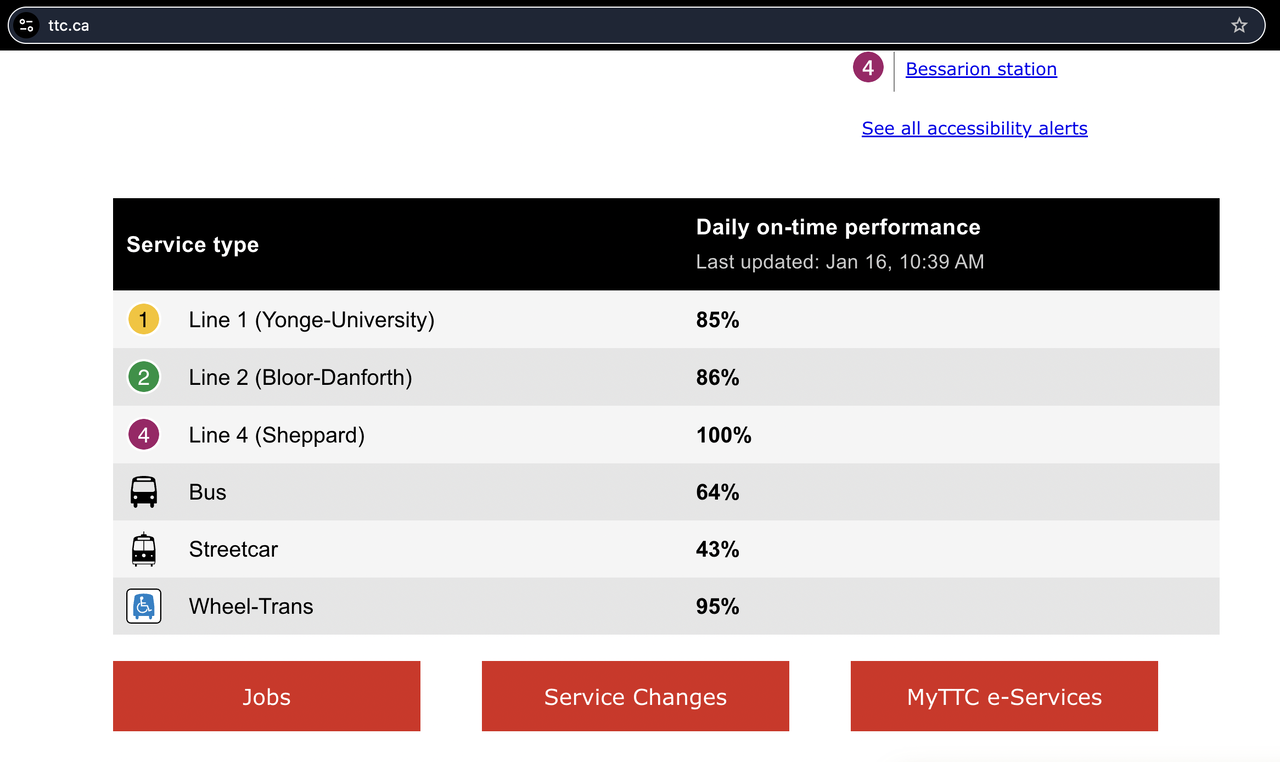Viewport: 1280px width, 762px height.
Task: Click the Line 2 green circle icon
Action: [144, 377]
